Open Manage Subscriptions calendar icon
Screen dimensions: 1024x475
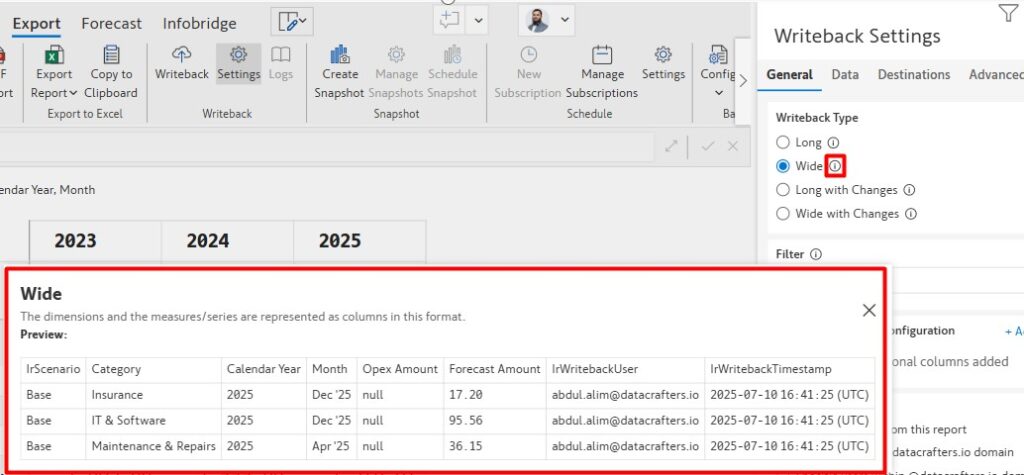[601, 56]
